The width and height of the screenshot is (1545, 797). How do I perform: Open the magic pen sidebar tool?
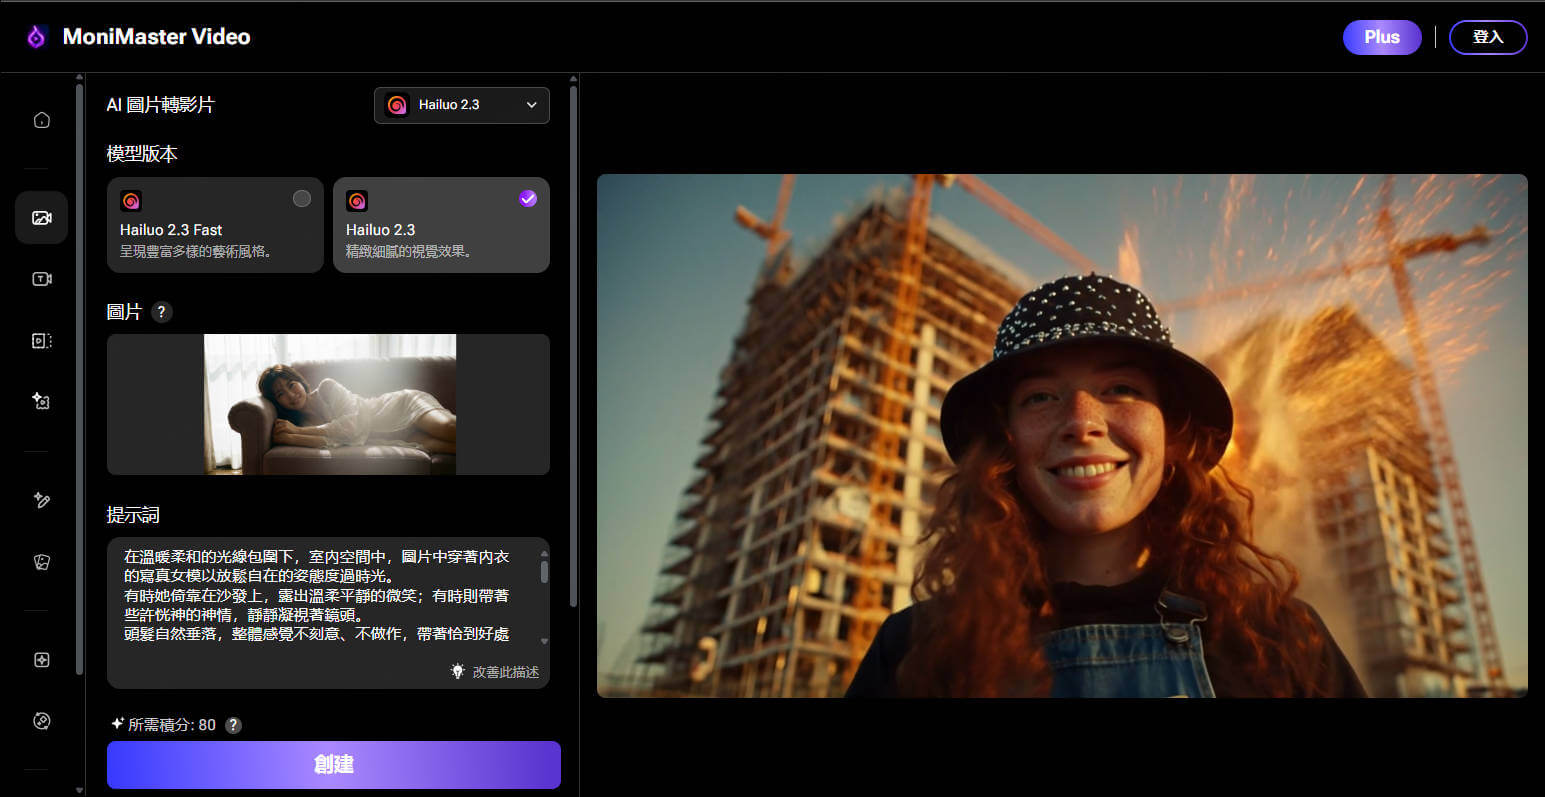41,500
